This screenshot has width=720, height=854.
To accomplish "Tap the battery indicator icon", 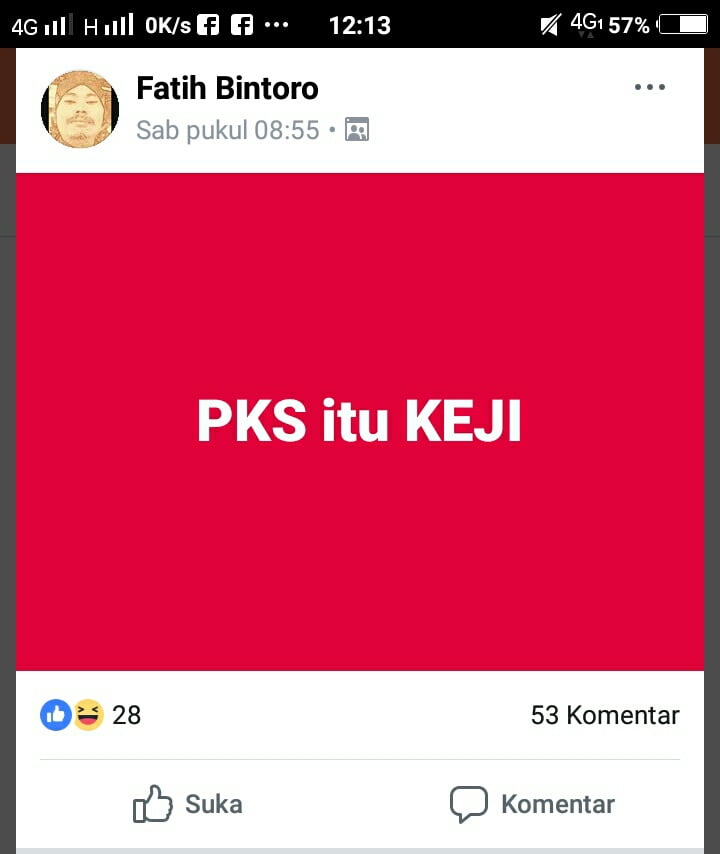I will point(683,25).
